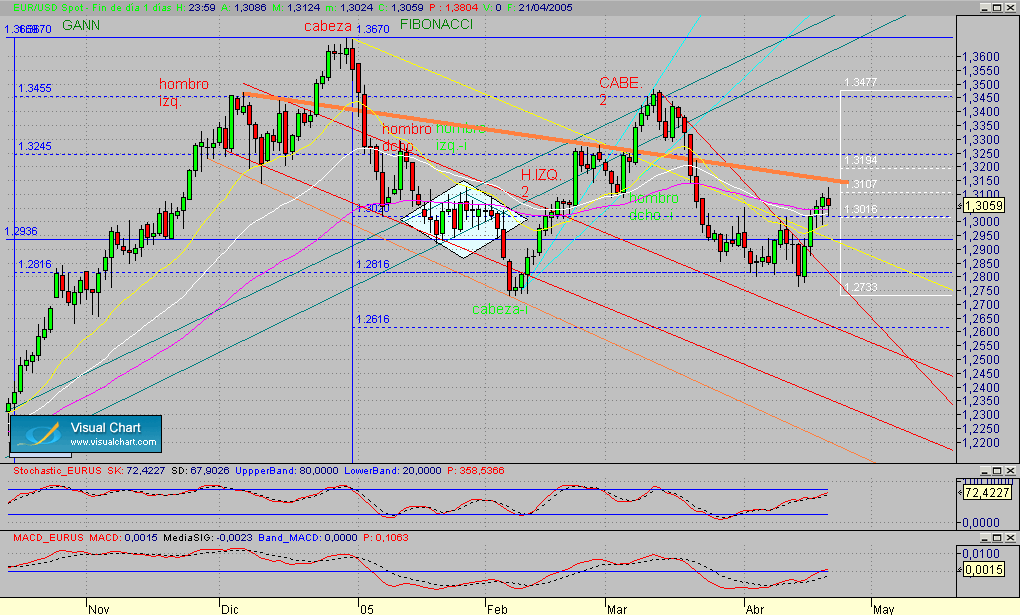Select the green 'hombro dcho.-i' annotation
This screenshot has height=615, width=1020.
(654, 206)
